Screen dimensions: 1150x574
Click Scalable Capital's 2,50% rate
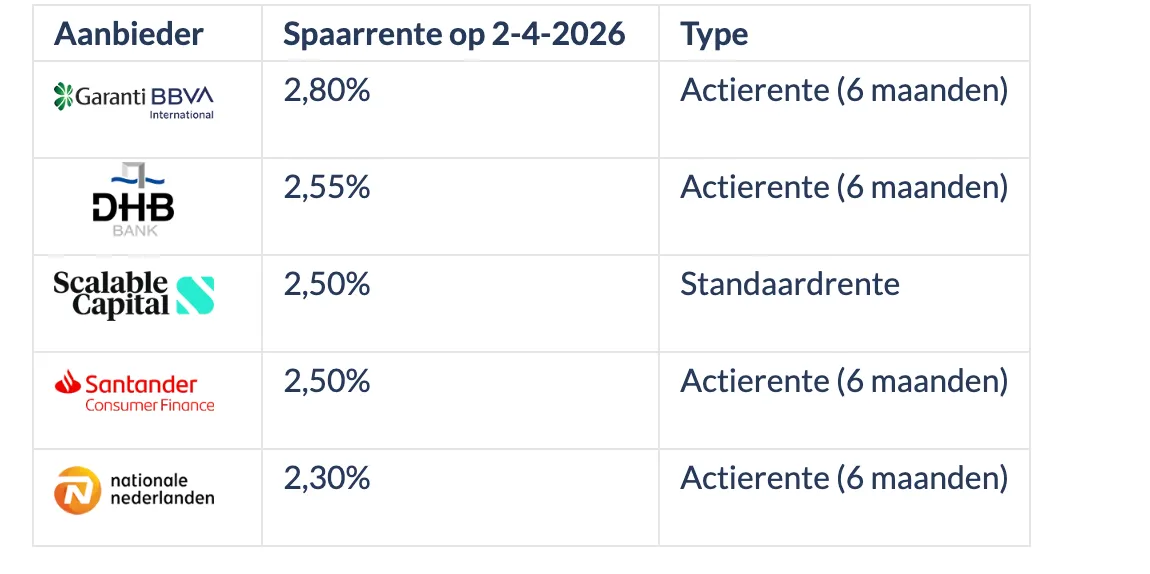pyautogui.click(x=327, y=284)
